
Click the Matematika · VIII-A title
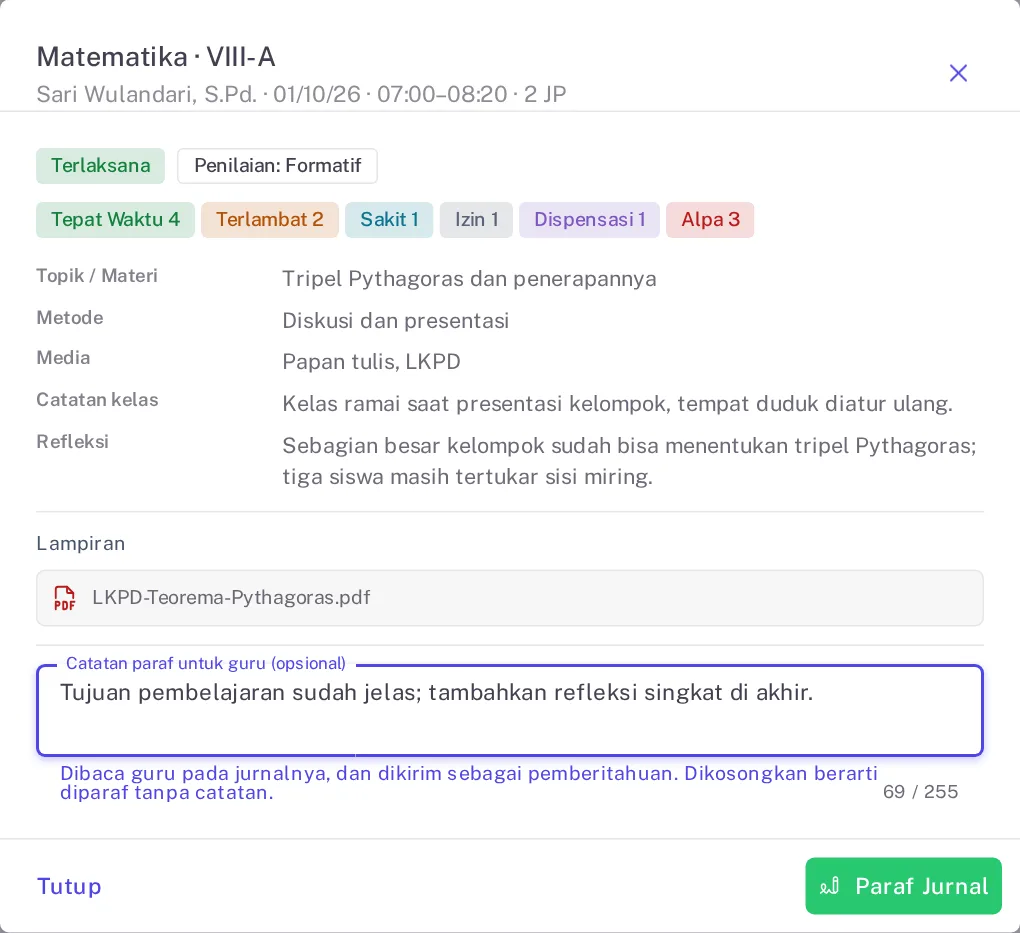pos(156,57)
